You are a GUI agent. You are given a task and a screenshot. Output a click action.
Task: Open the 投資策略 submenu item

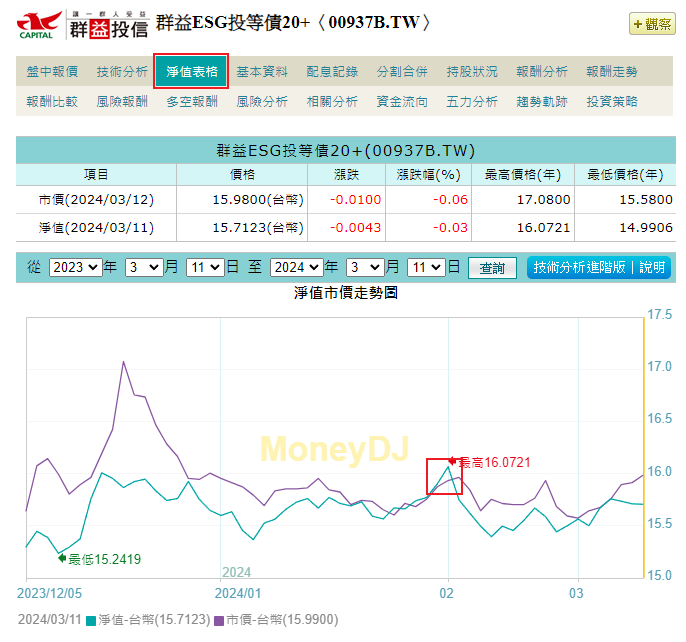pyautogui.click(x=612, y=101)
